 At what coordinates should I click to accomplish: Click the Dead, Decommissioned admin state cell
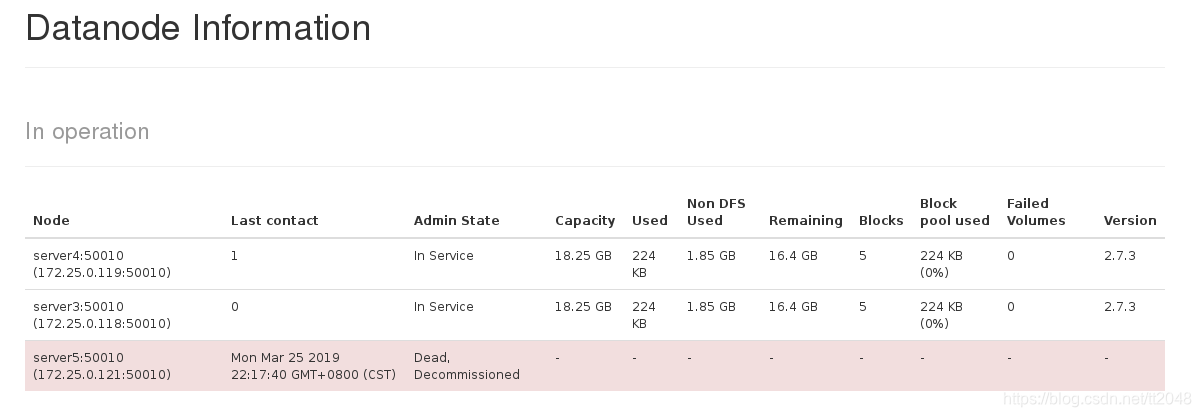[466, 366]
